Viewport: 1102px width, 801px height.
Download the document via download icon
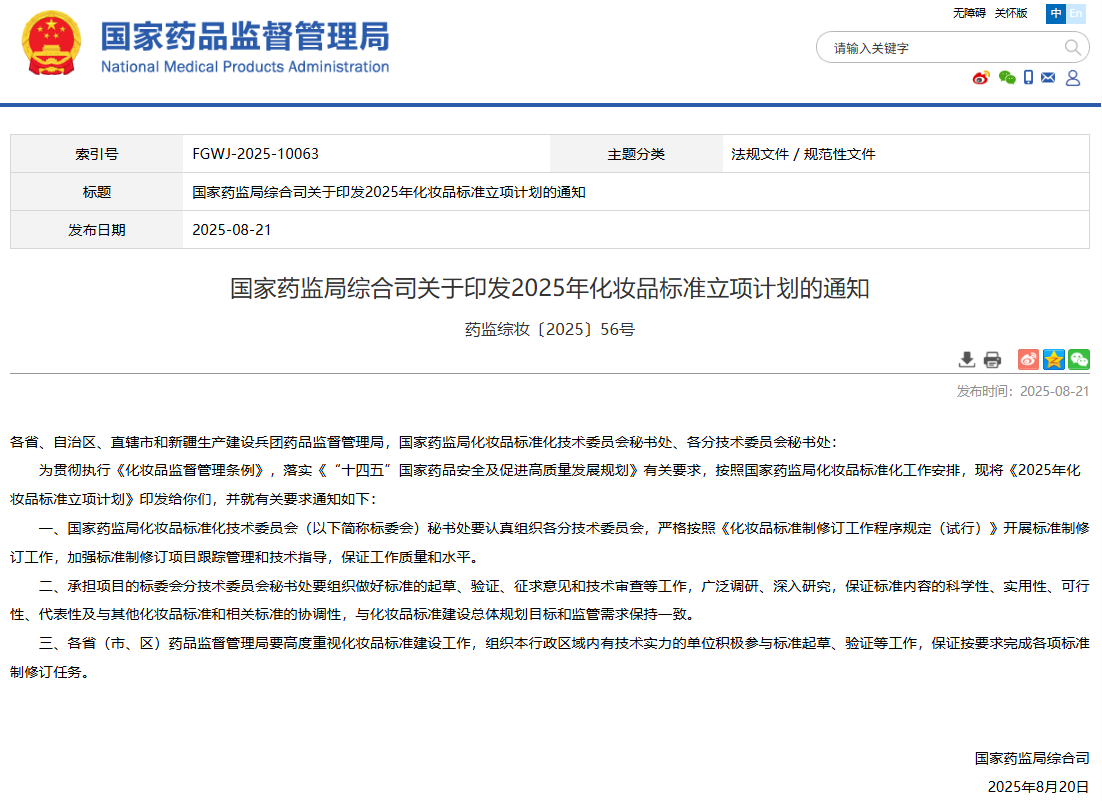tap(967, 360)
